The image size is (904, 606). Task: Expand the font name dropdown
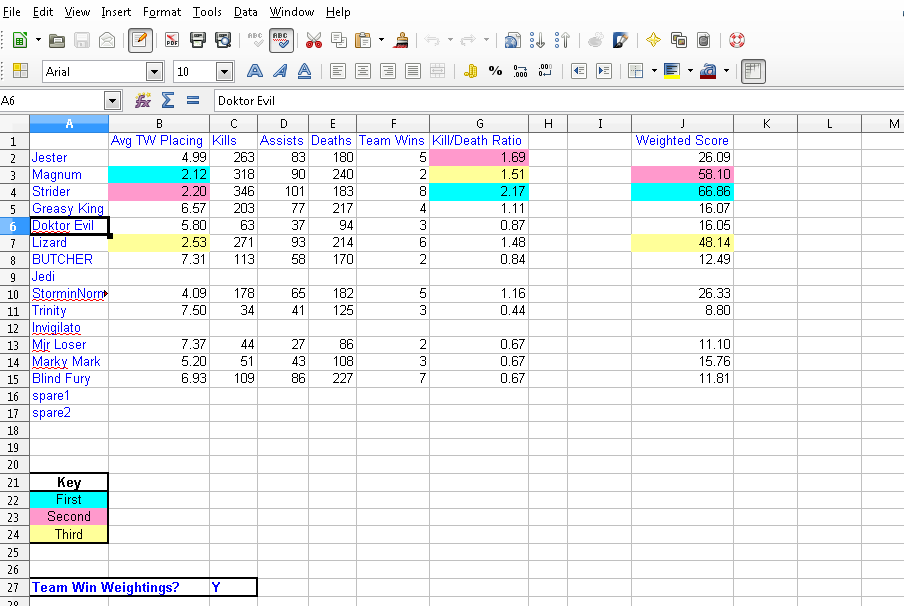(154, 71)
